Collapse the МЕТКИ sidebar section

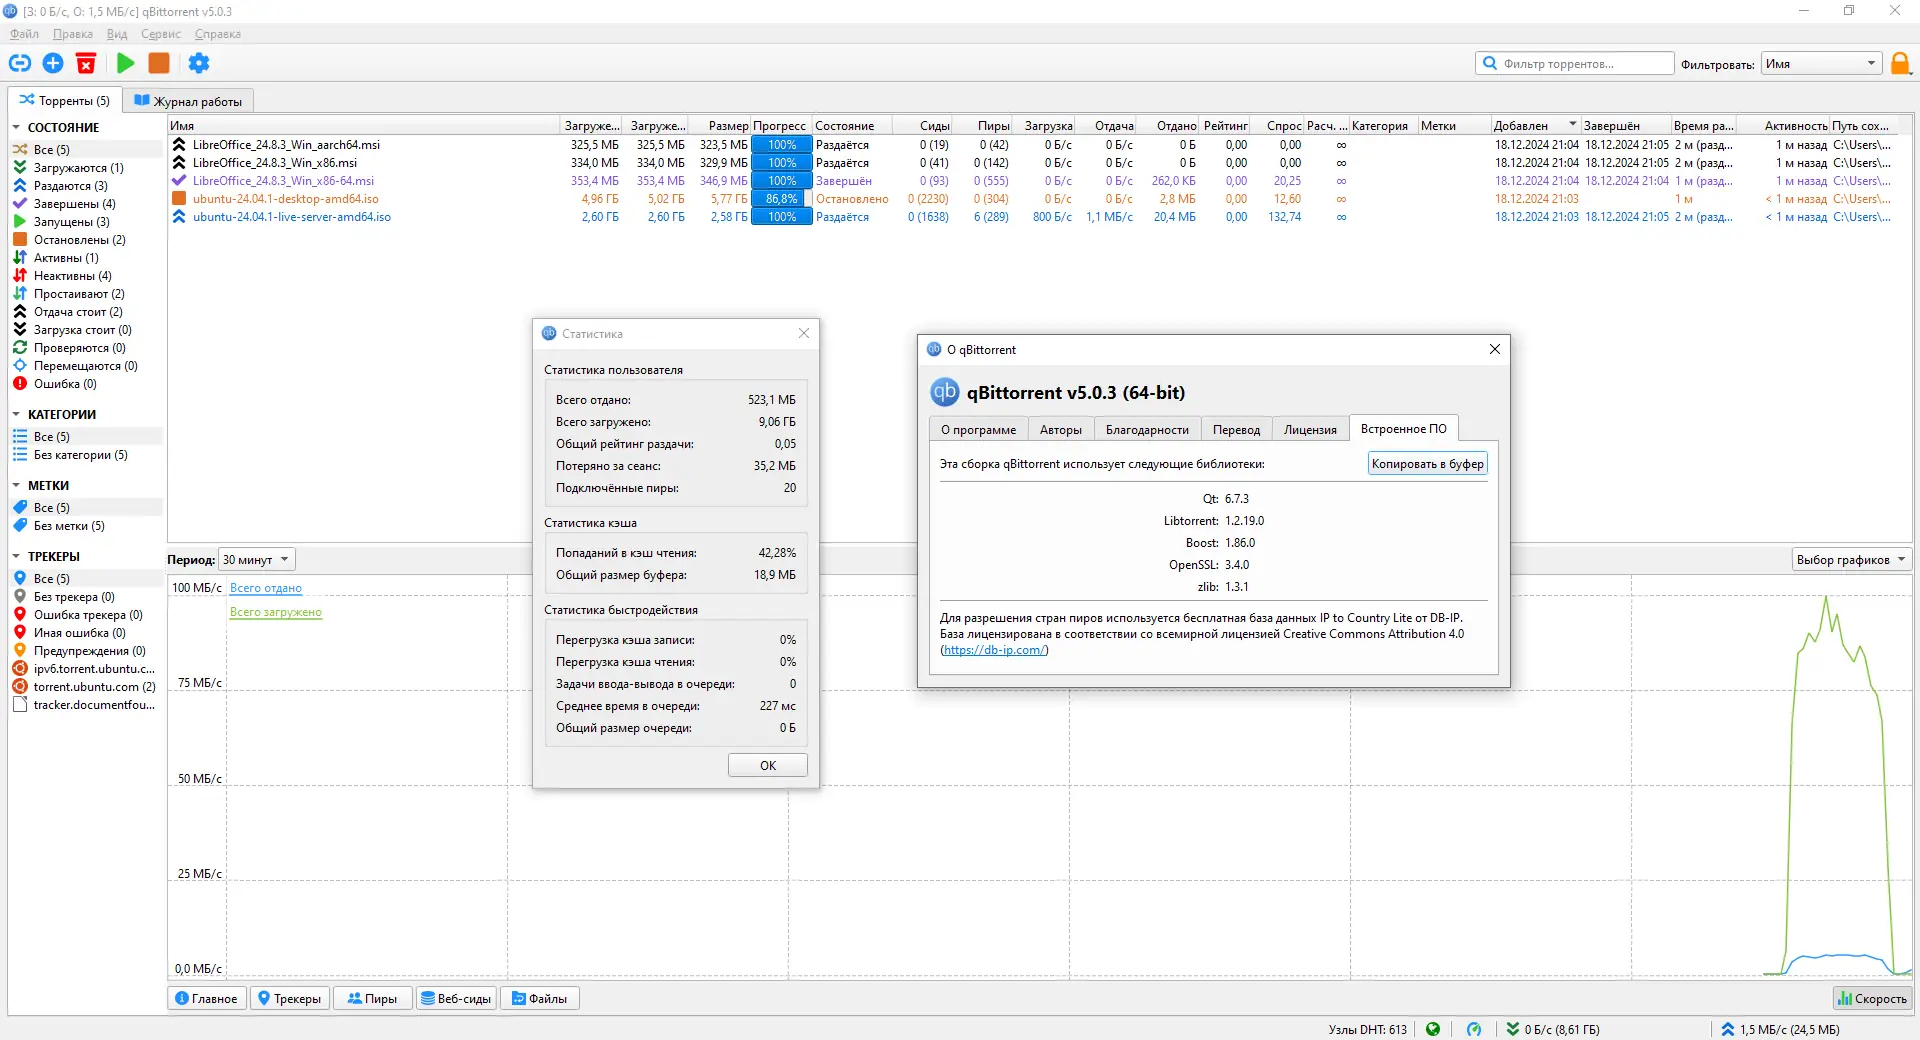click(16, 486)
